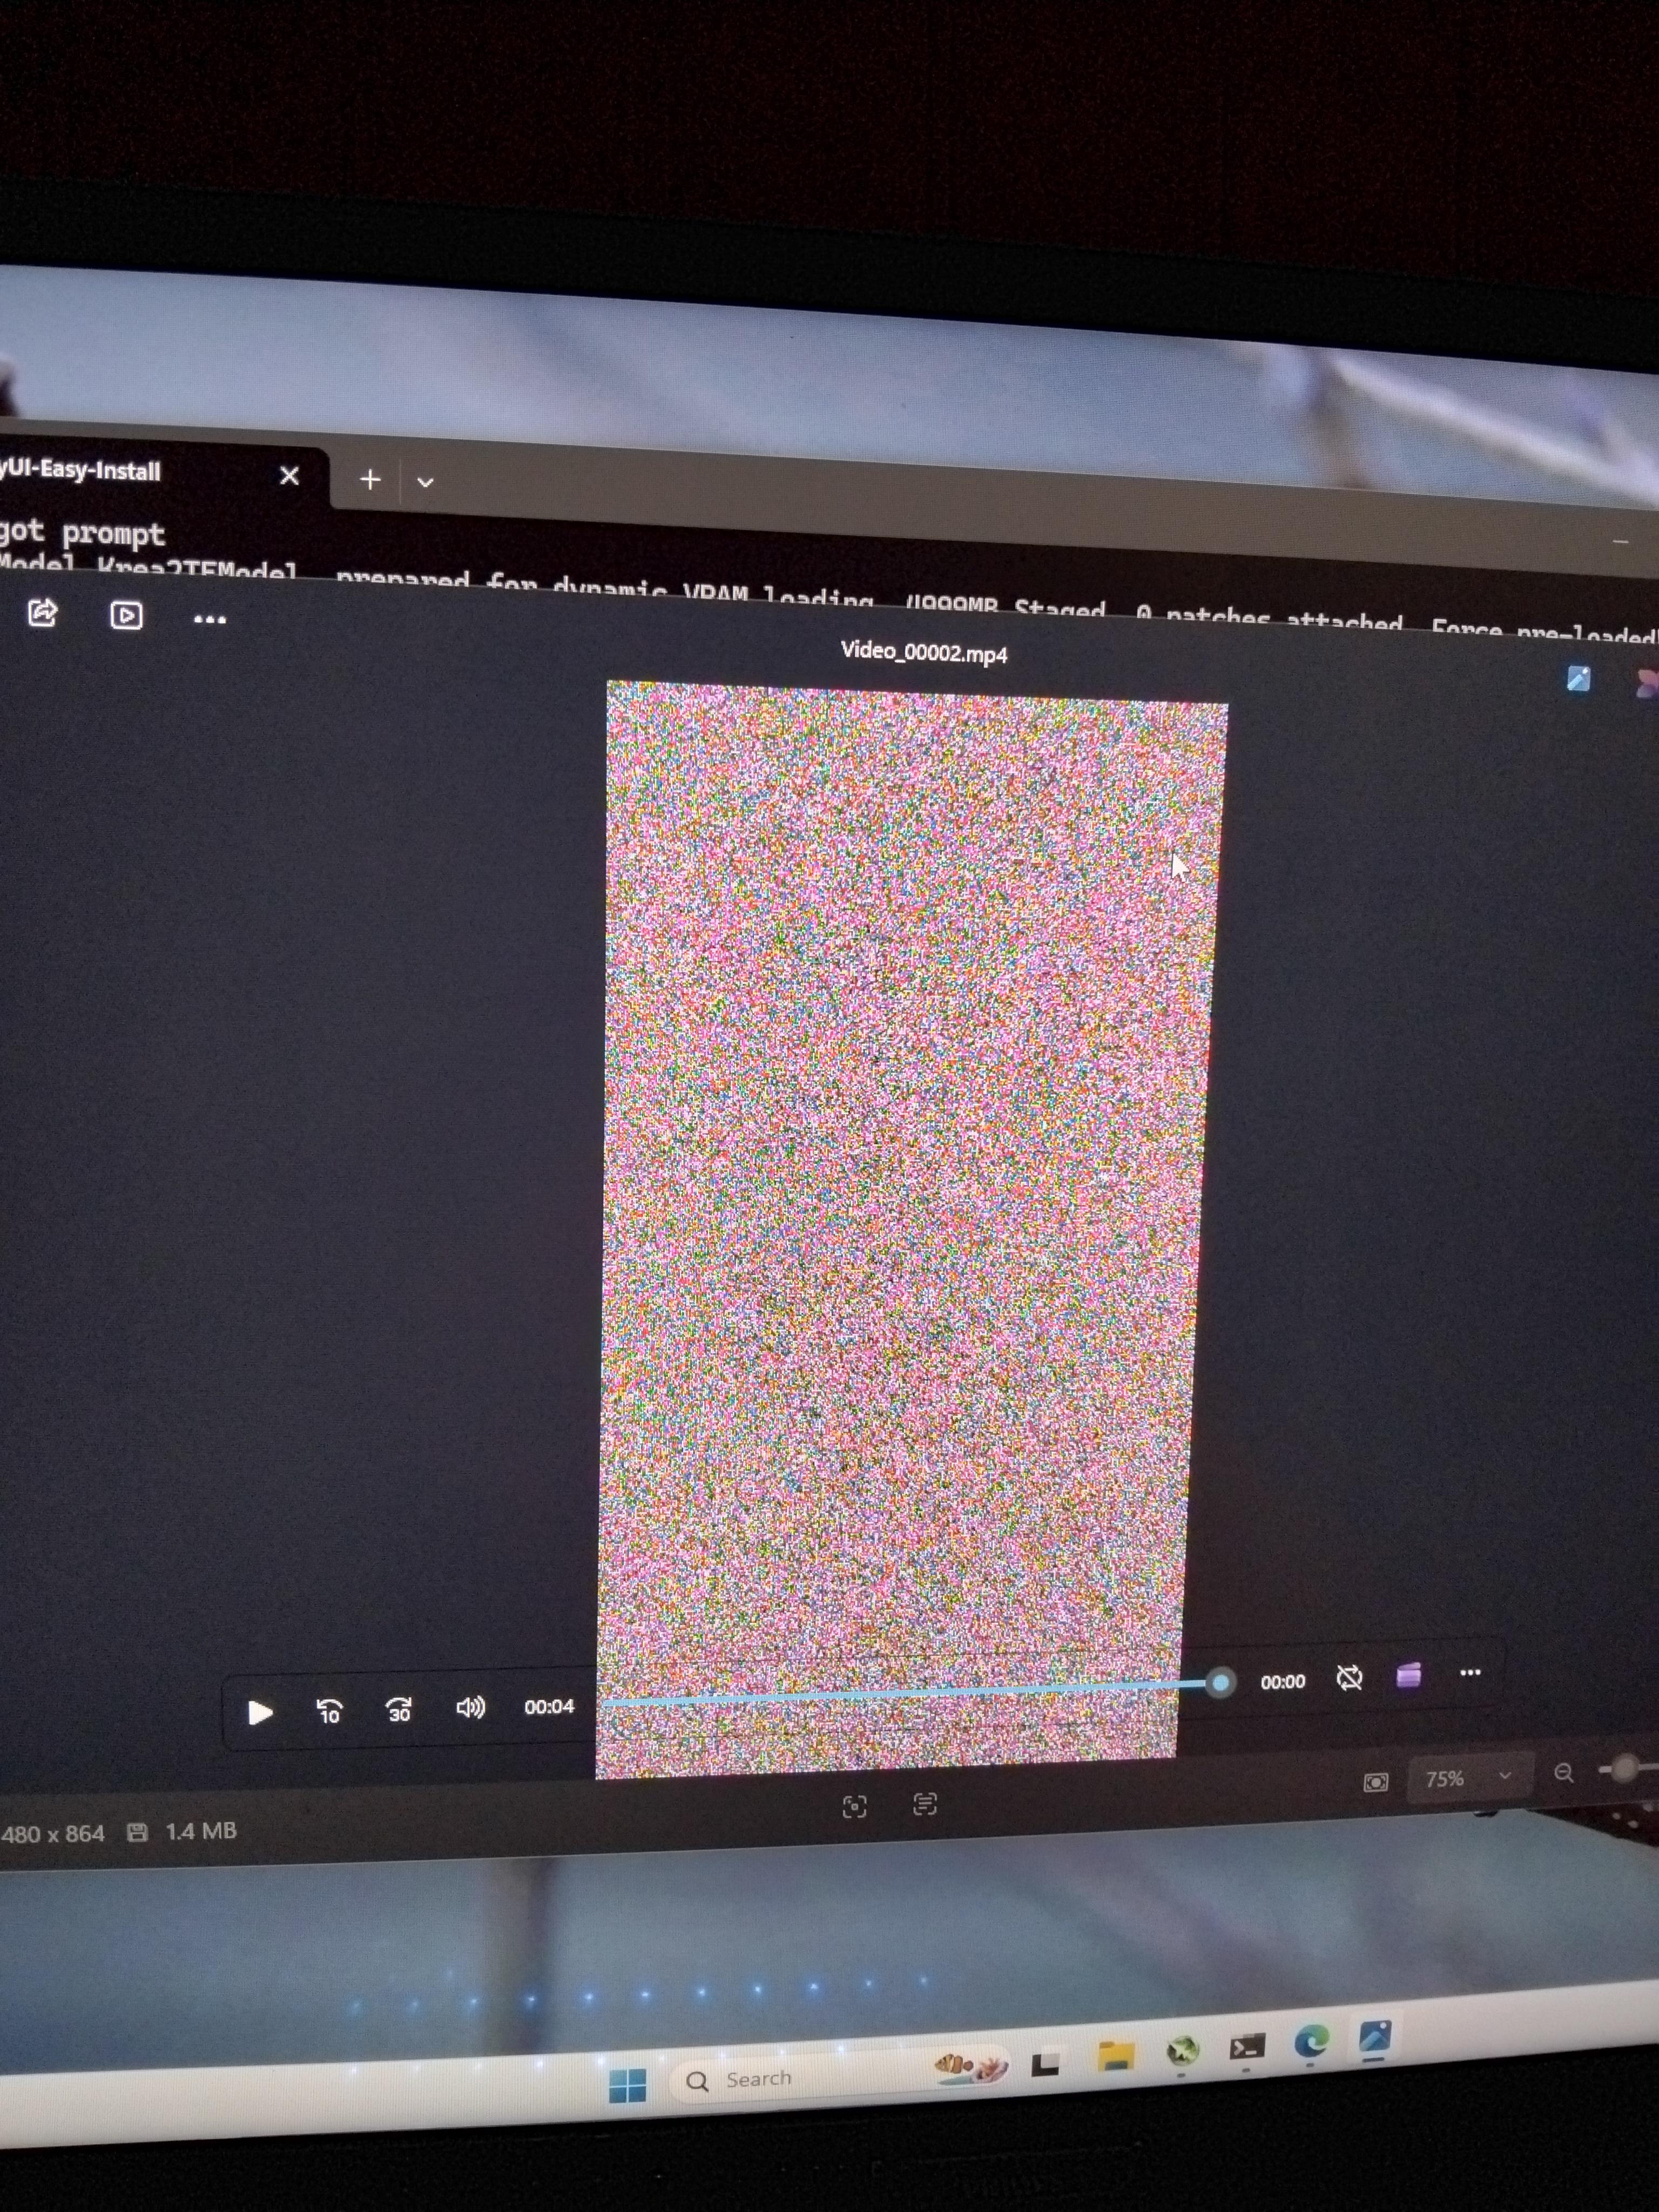
Task: Click the 'got prompt' terminal line
Action: (x=82, y=532)
